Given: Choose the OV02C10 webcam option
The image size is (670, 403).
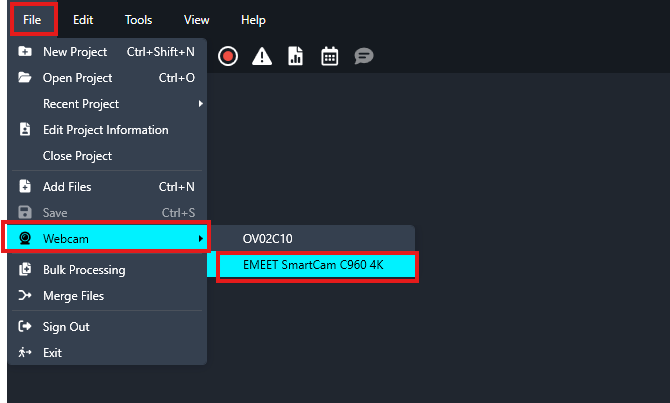Looking at the screenshot, I should (x=267, y=239).
